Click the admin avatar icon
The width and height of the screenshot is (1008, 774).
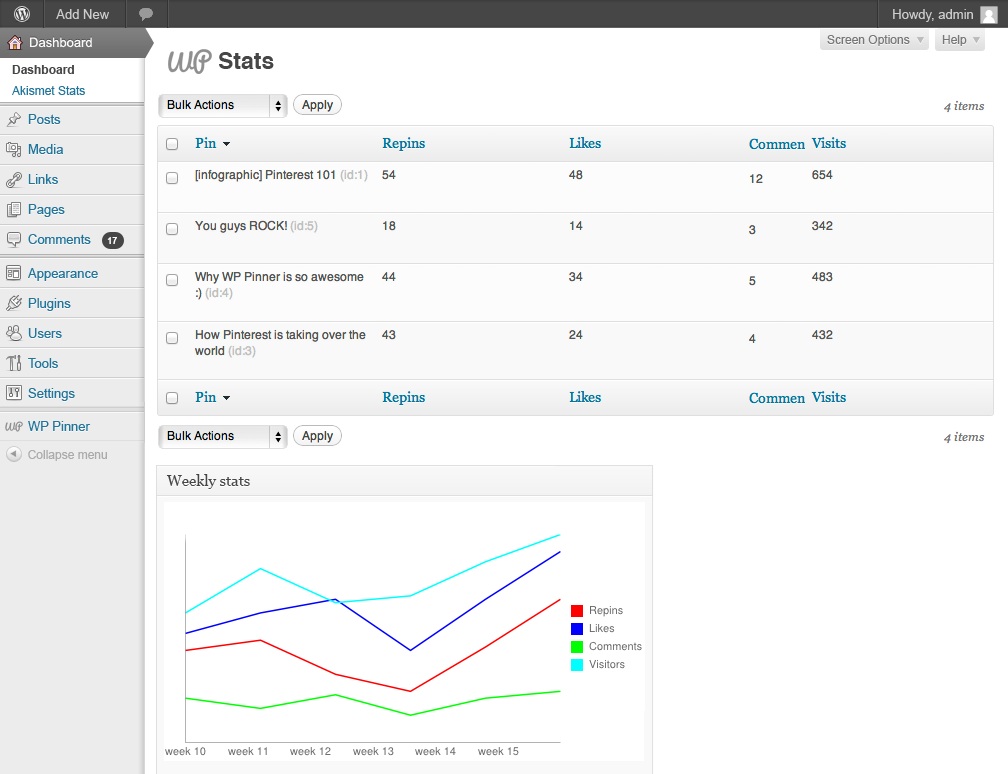(989, 14)
